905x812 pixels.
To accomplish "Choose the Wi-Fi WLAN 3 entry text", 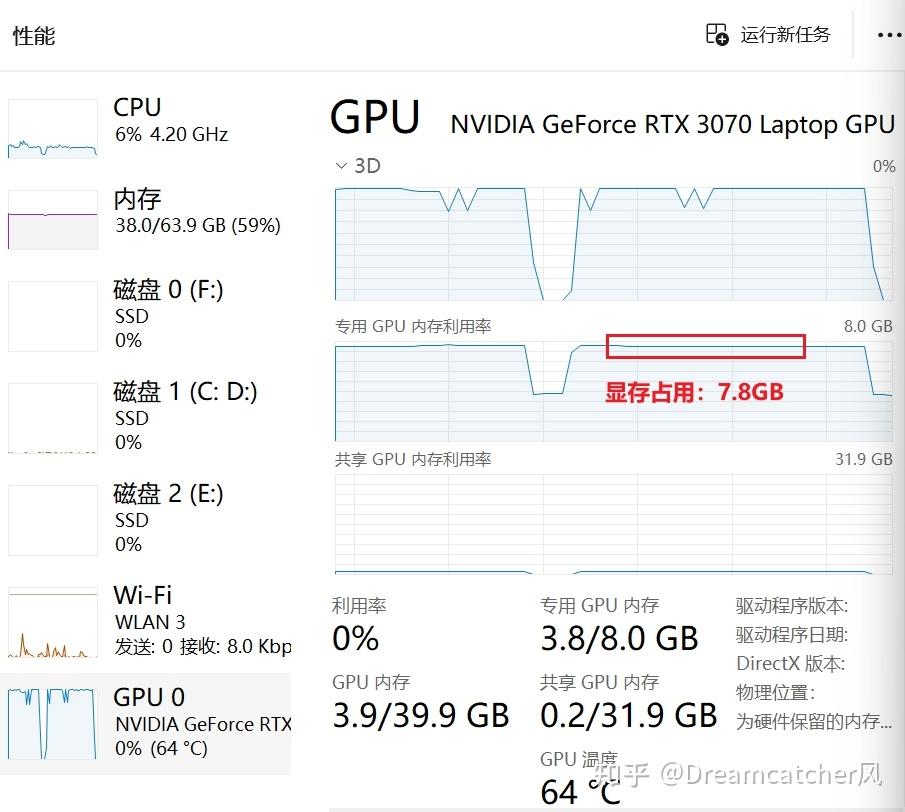I will pyautogui.click(x=150, y=621).
